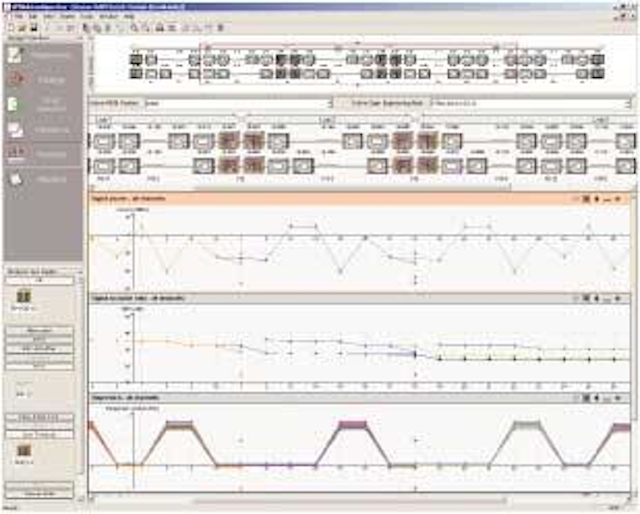The image size is (640, 514).
Task: Select the pencil-and-paper design step icon
Action: click(x=15, y=55)
